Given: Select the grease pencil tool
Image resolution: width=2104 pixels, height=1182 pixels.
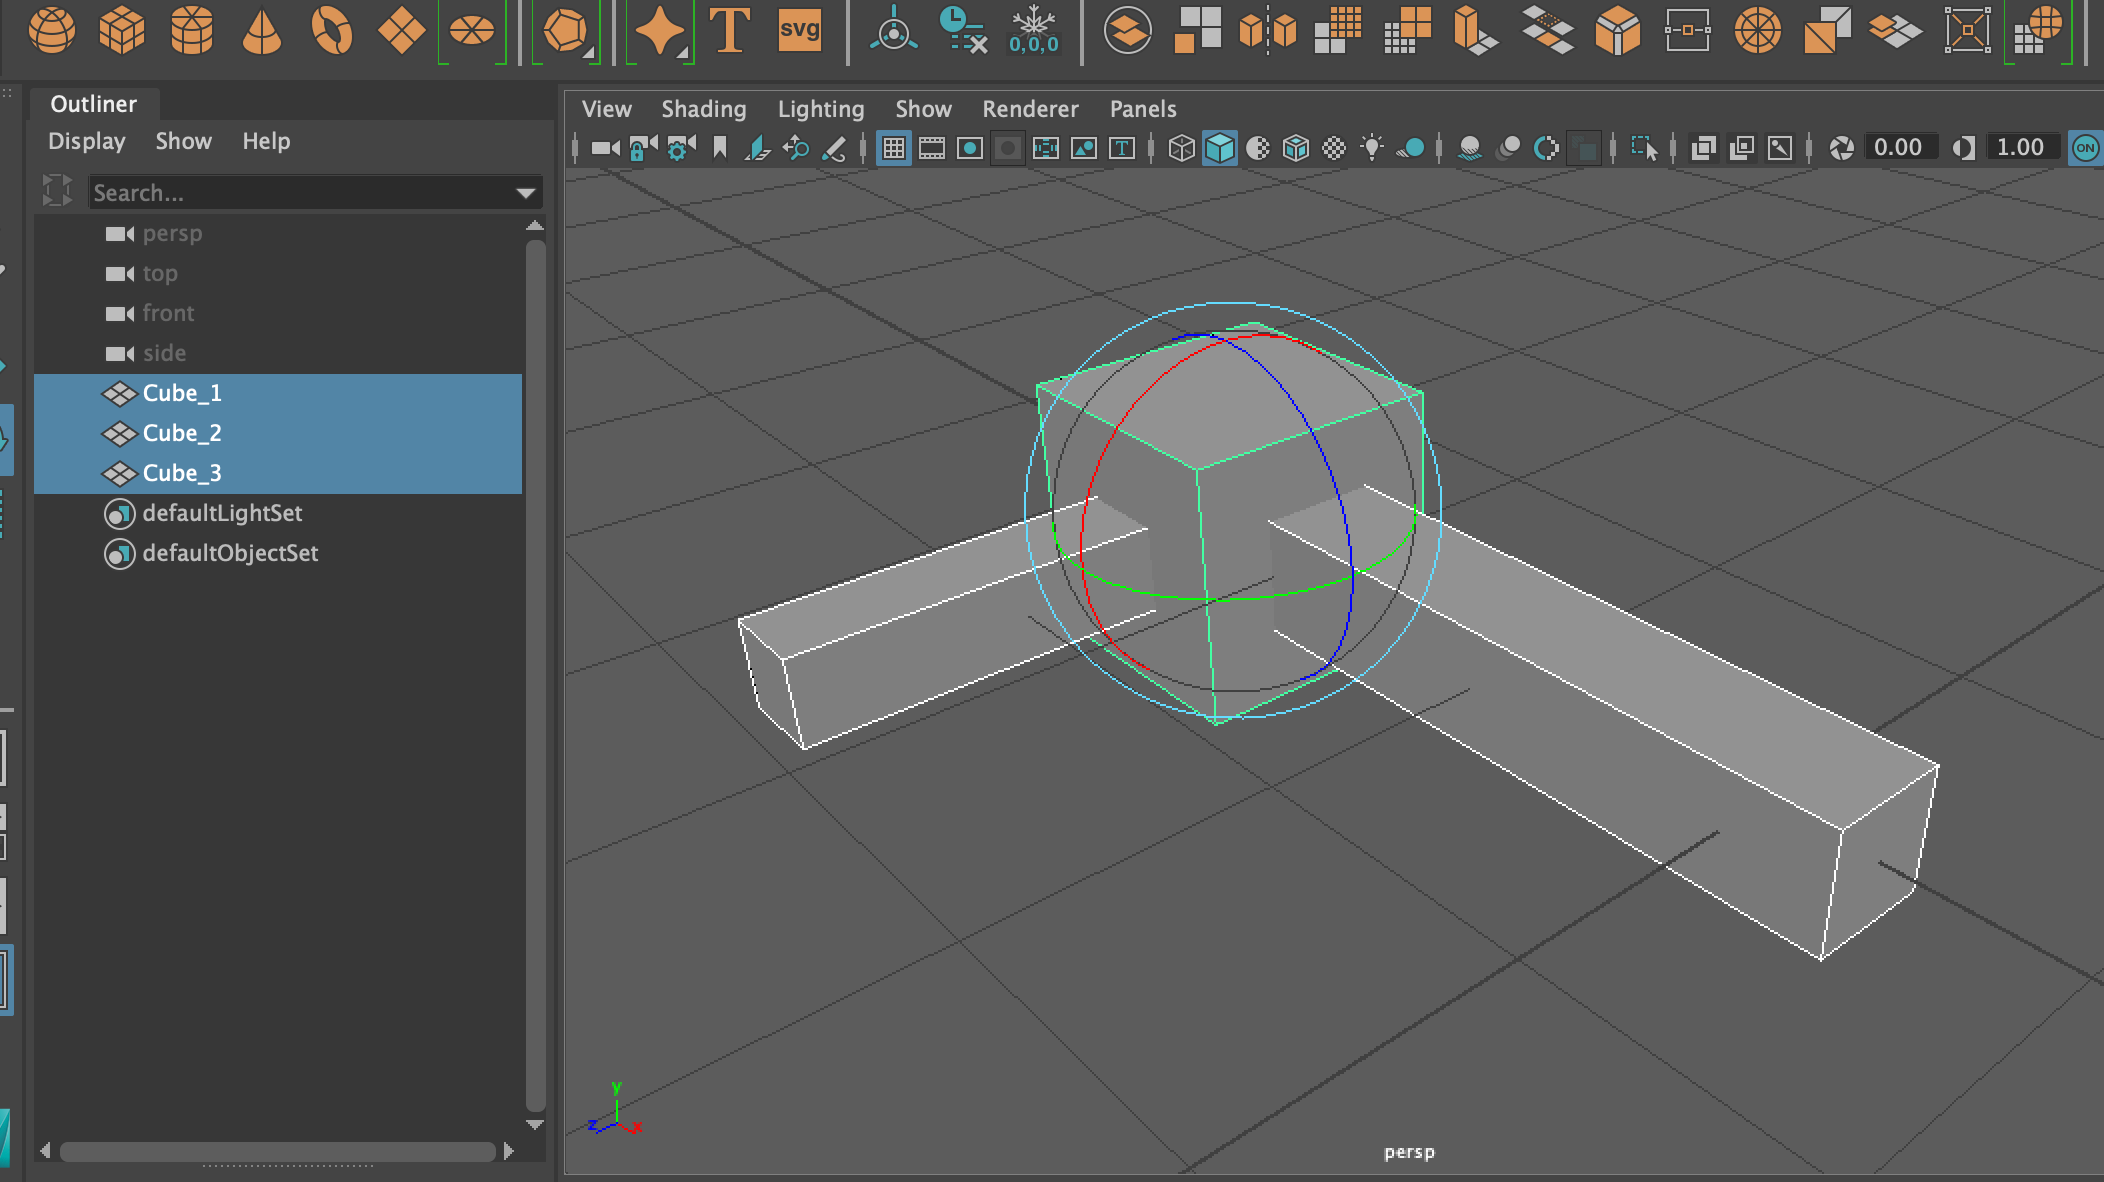Looking at the screenshot, I should [836, 147].
